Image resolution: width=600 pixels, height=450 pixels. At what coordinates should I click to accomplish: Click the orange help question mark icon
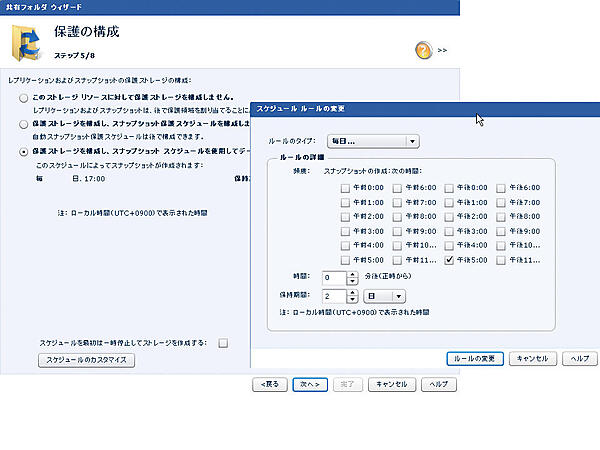[x=424, y=50]
